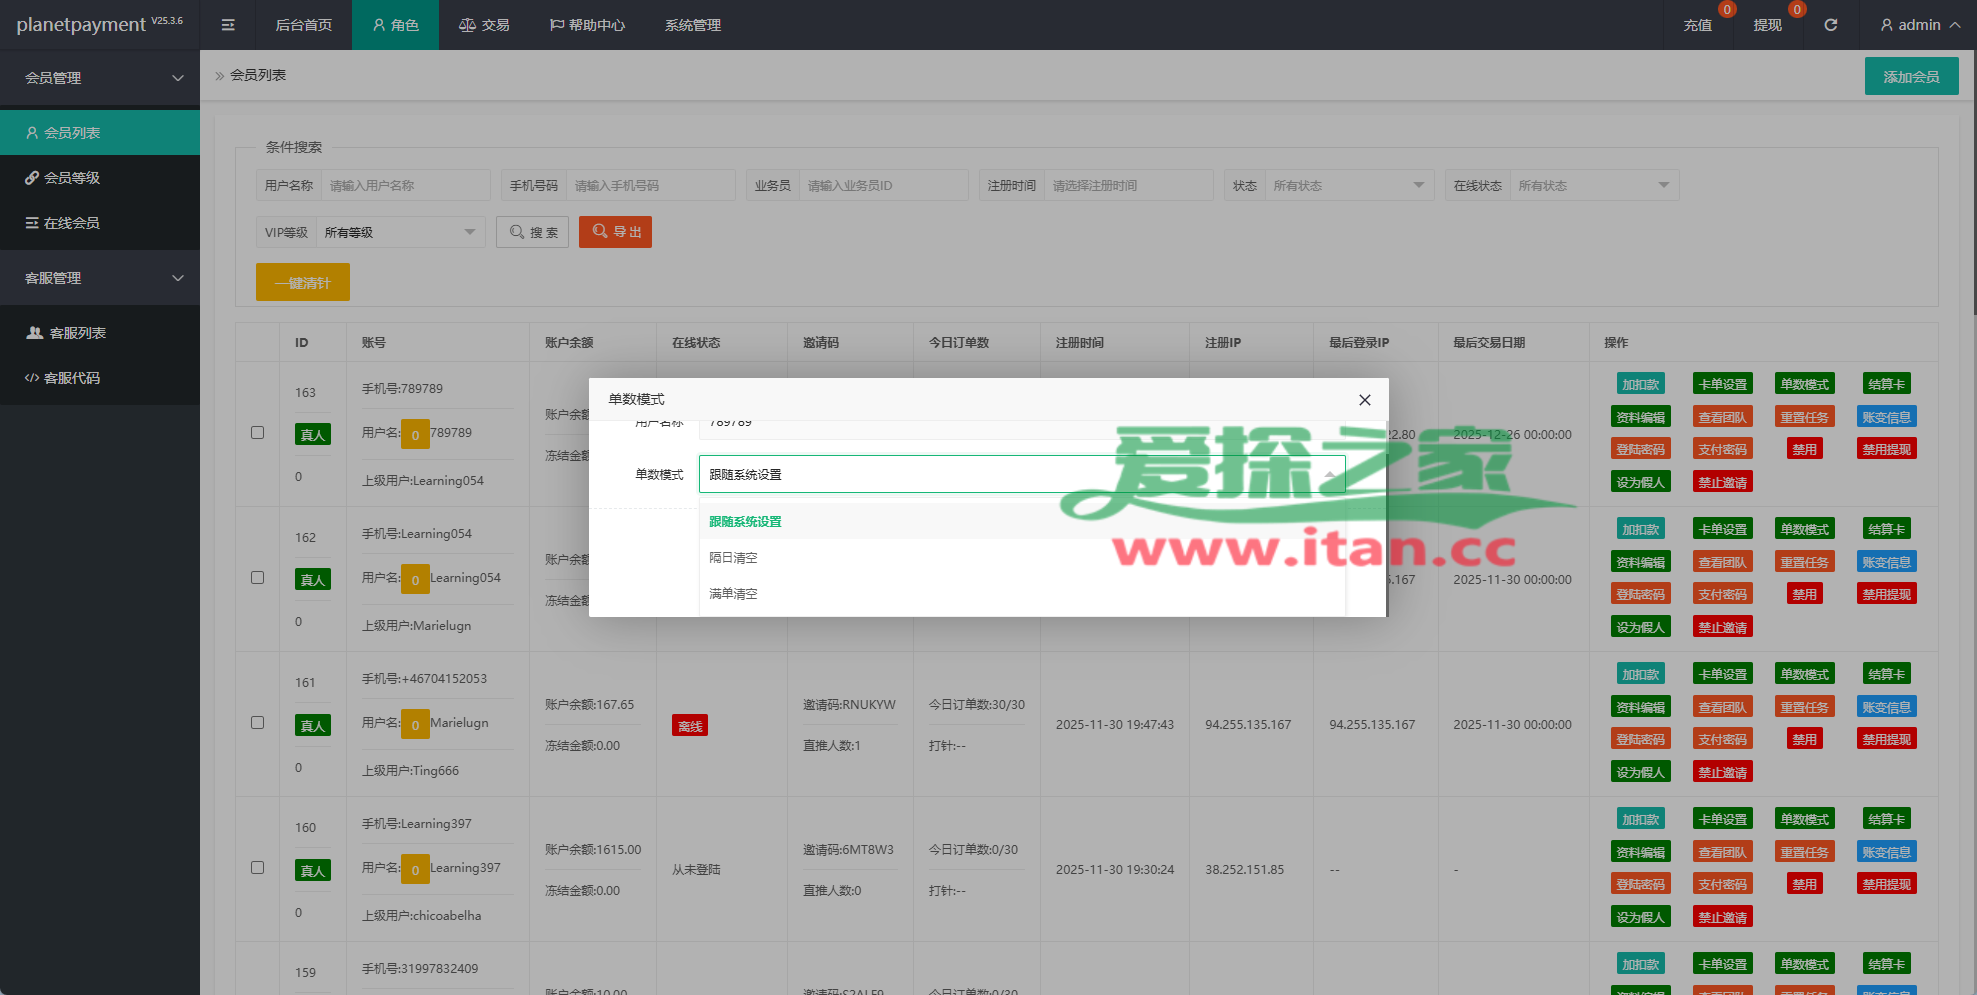This screenshot has height=995, width=1977.
Task: Switch to the 交易 top menu
Action: coord(484,25)
